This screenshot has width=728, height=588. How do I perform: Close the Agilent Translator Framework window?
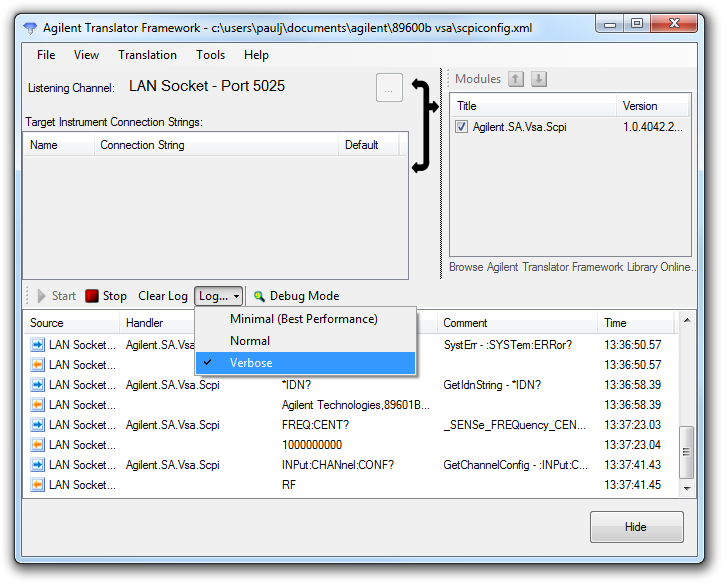674,23
